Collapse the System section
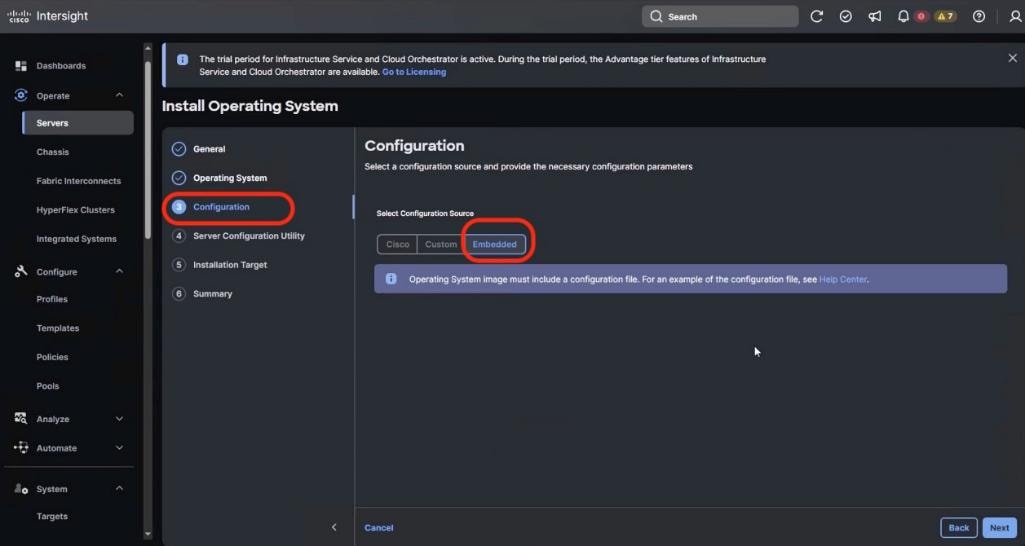 (120, 488)
